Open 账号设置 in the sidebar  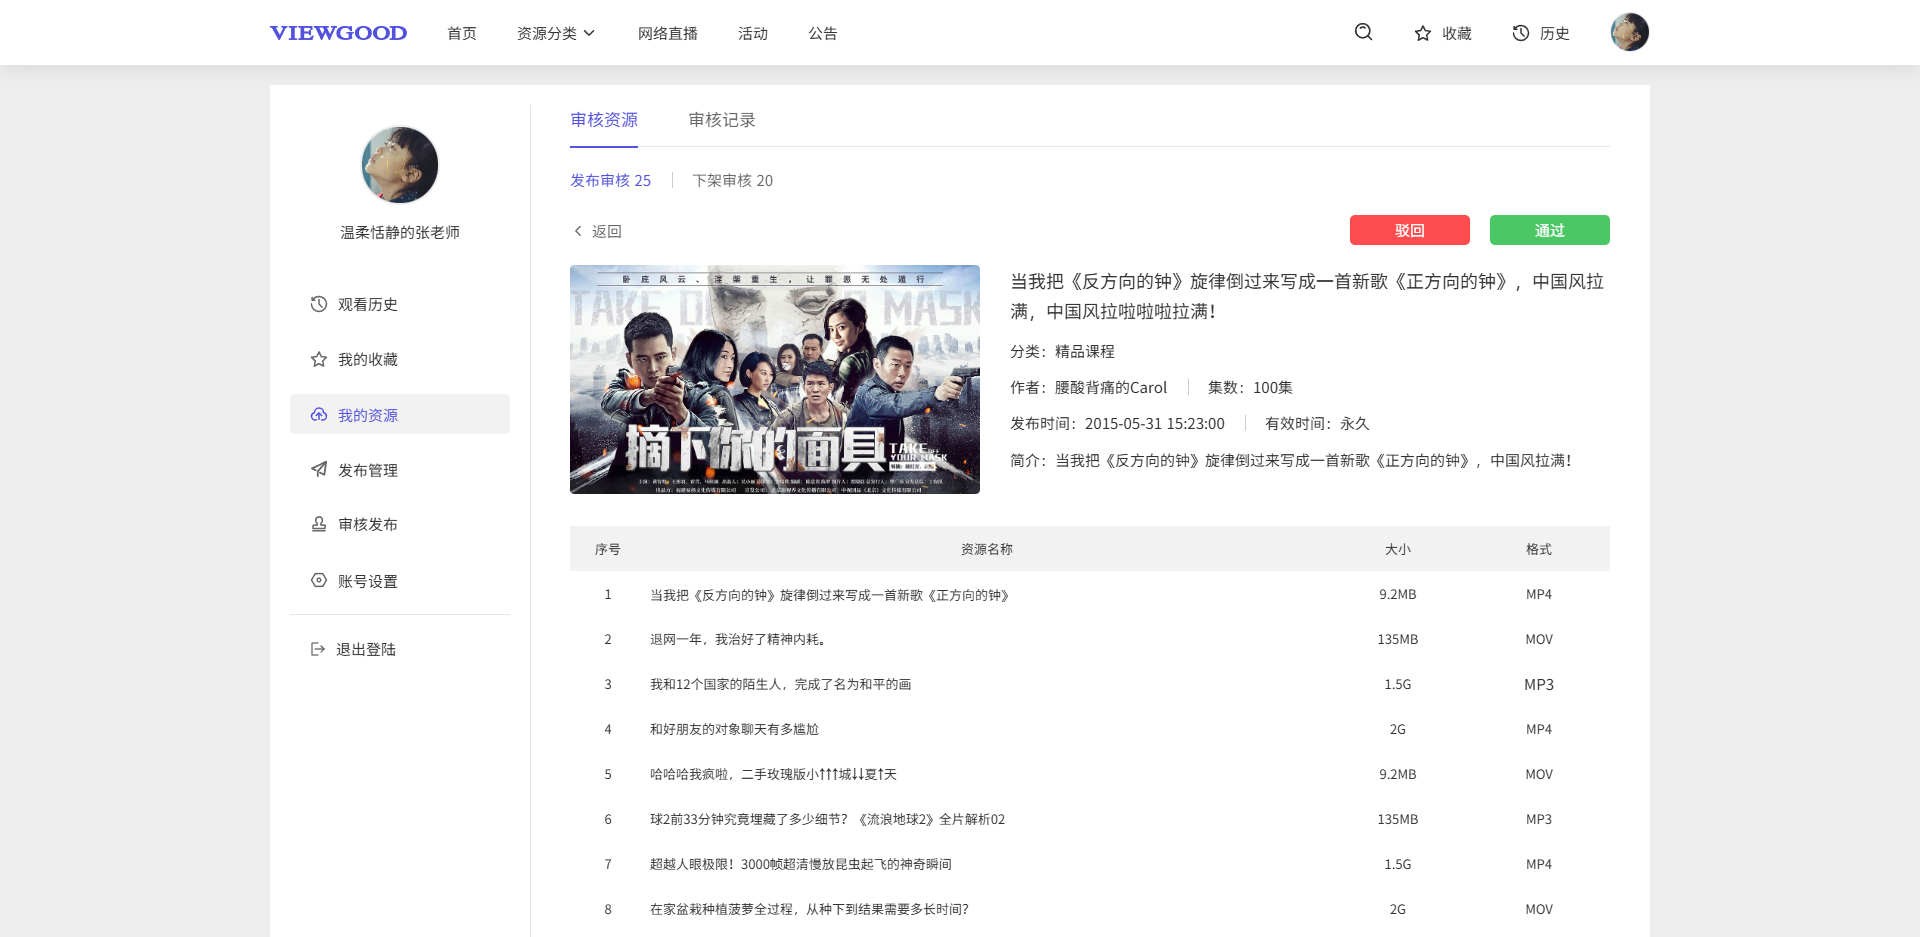pyautogui.click(x=368, y=581)
